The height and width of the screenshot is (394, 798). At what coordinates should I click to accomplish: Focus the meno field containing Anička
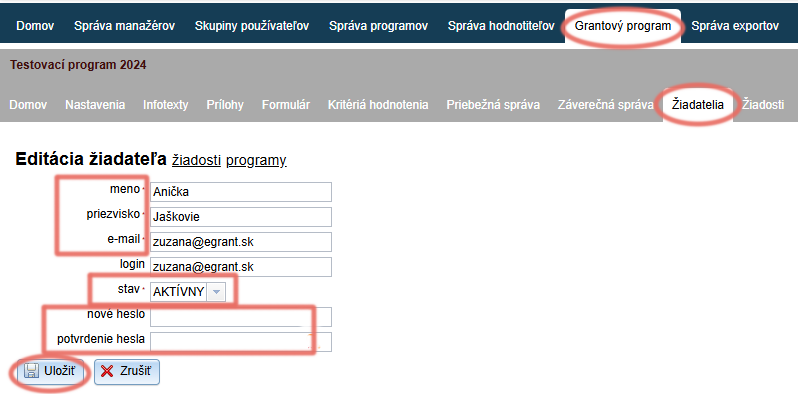coord(241,192)
